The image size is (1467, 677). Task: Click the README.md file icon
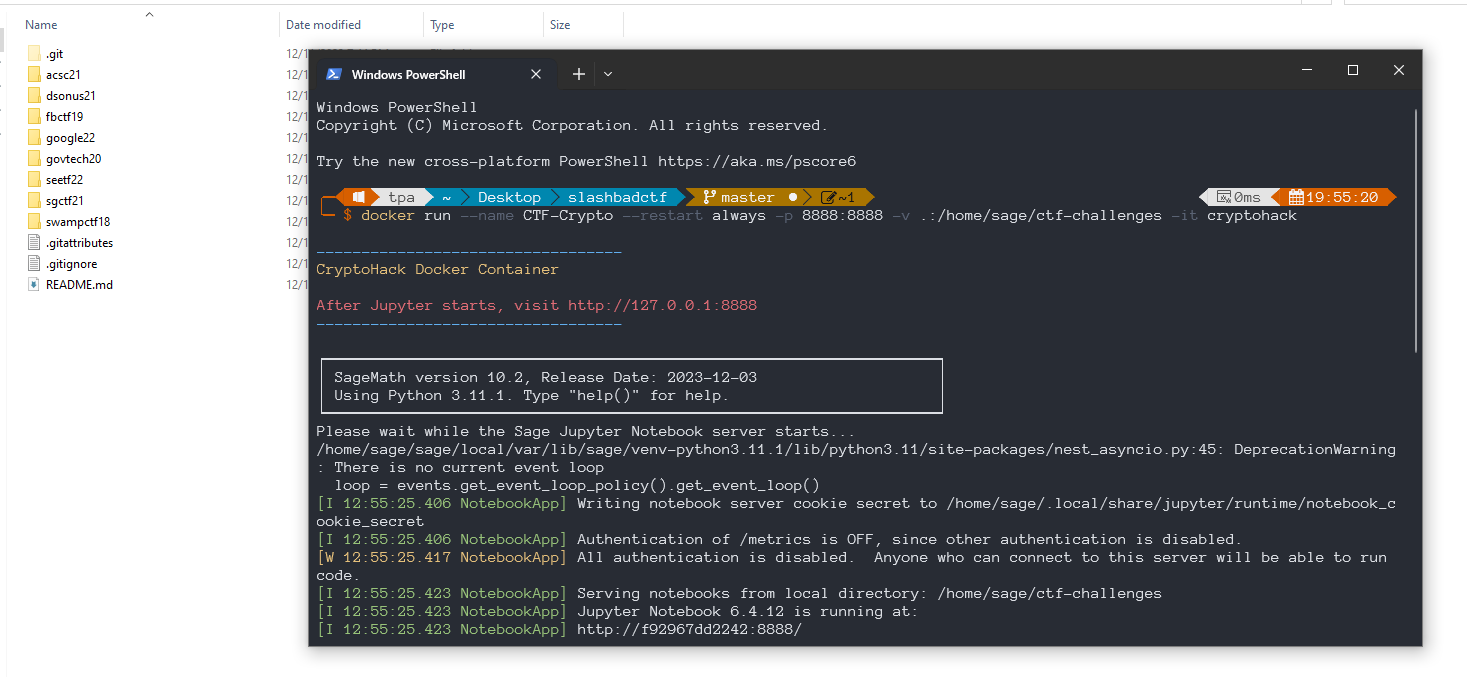click(35, 285)
